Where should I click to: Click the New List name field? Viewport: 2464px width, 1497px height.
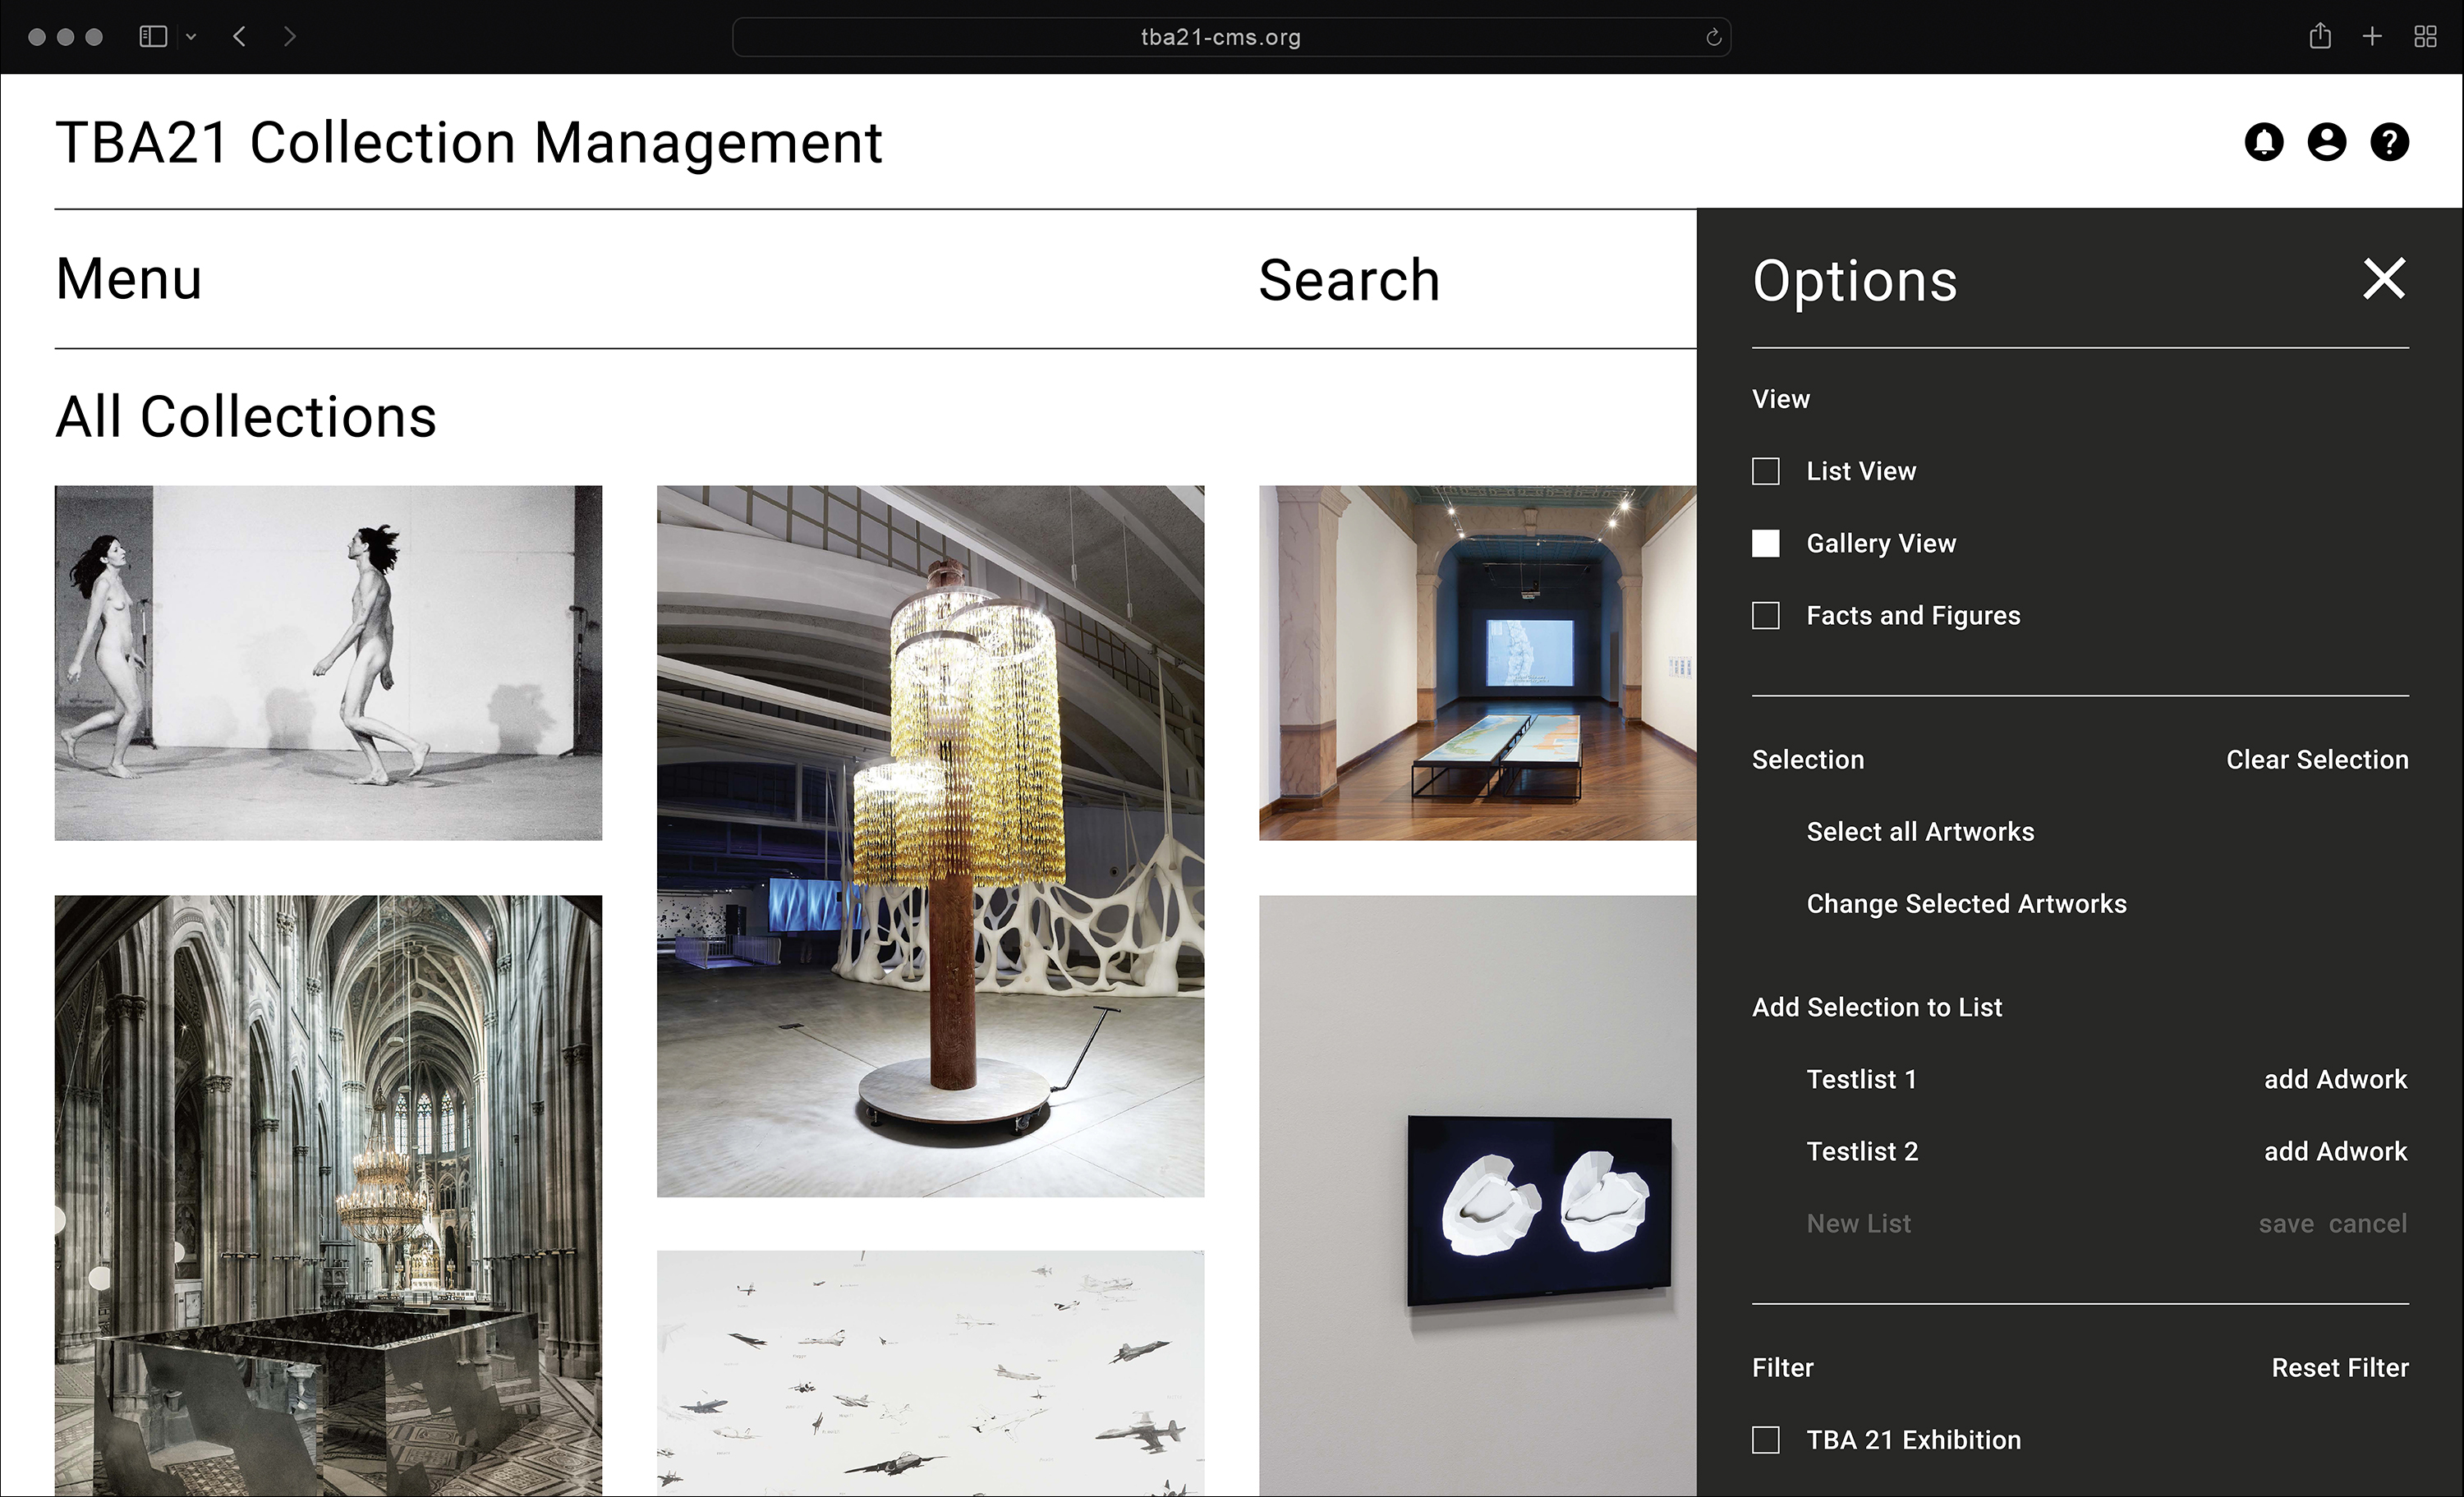[x=1858, y=1224]
